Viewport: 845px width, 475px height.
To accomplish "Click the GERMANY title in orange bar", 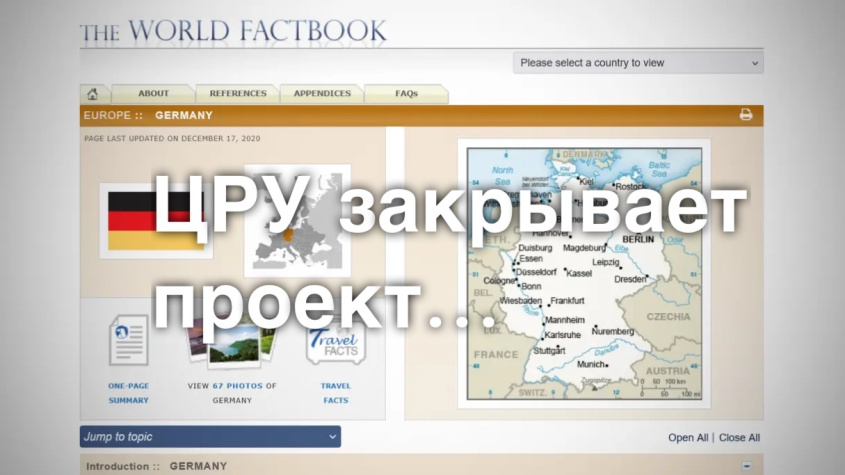I will click(x=184, y=115).
